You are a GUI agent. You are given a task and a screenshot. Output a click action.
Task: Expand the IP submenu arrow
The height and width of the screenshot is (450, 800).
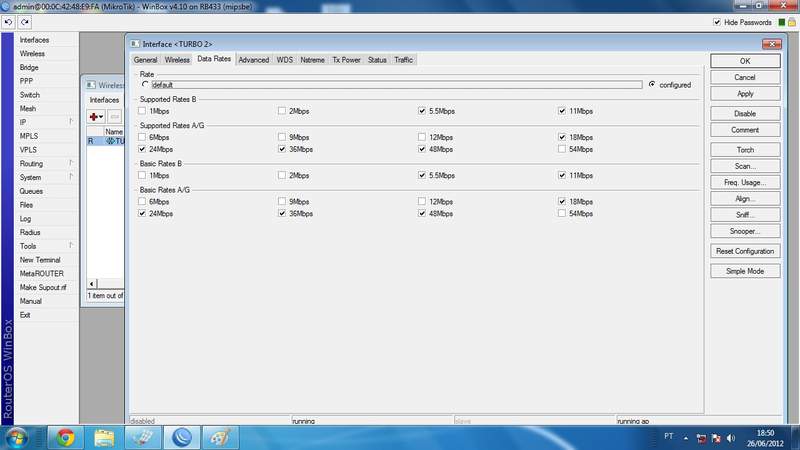tap(71, 121)
